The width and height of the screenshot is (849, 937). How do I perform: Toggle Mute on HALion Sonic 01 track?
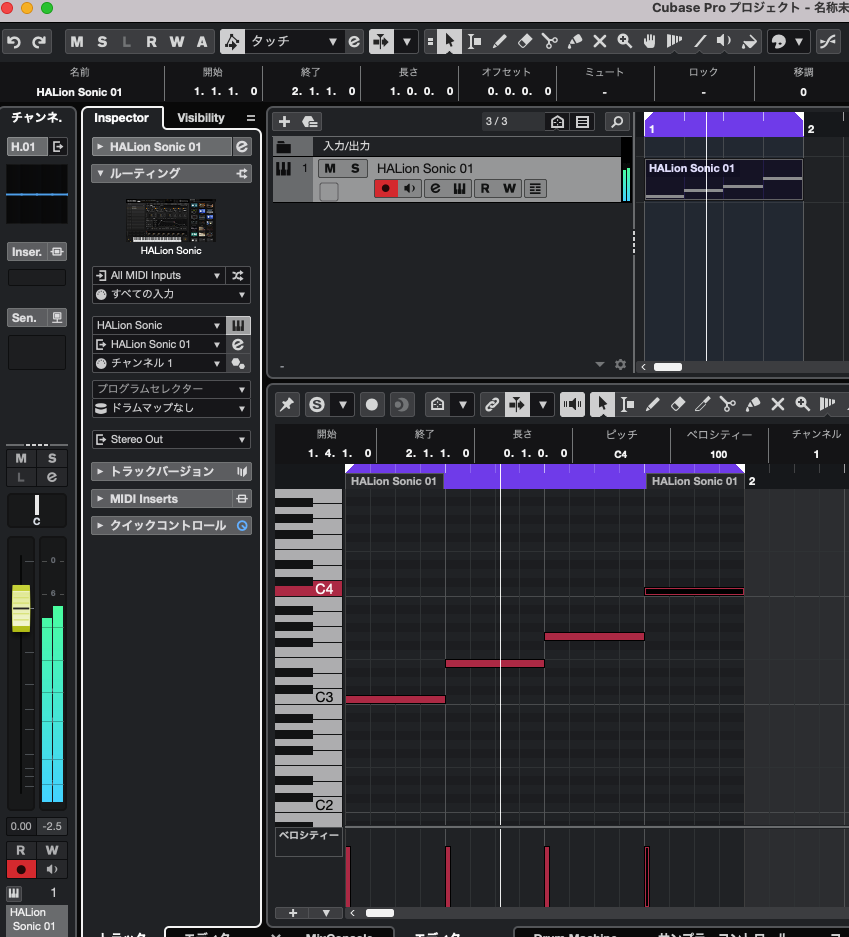(x=330, y=169)
